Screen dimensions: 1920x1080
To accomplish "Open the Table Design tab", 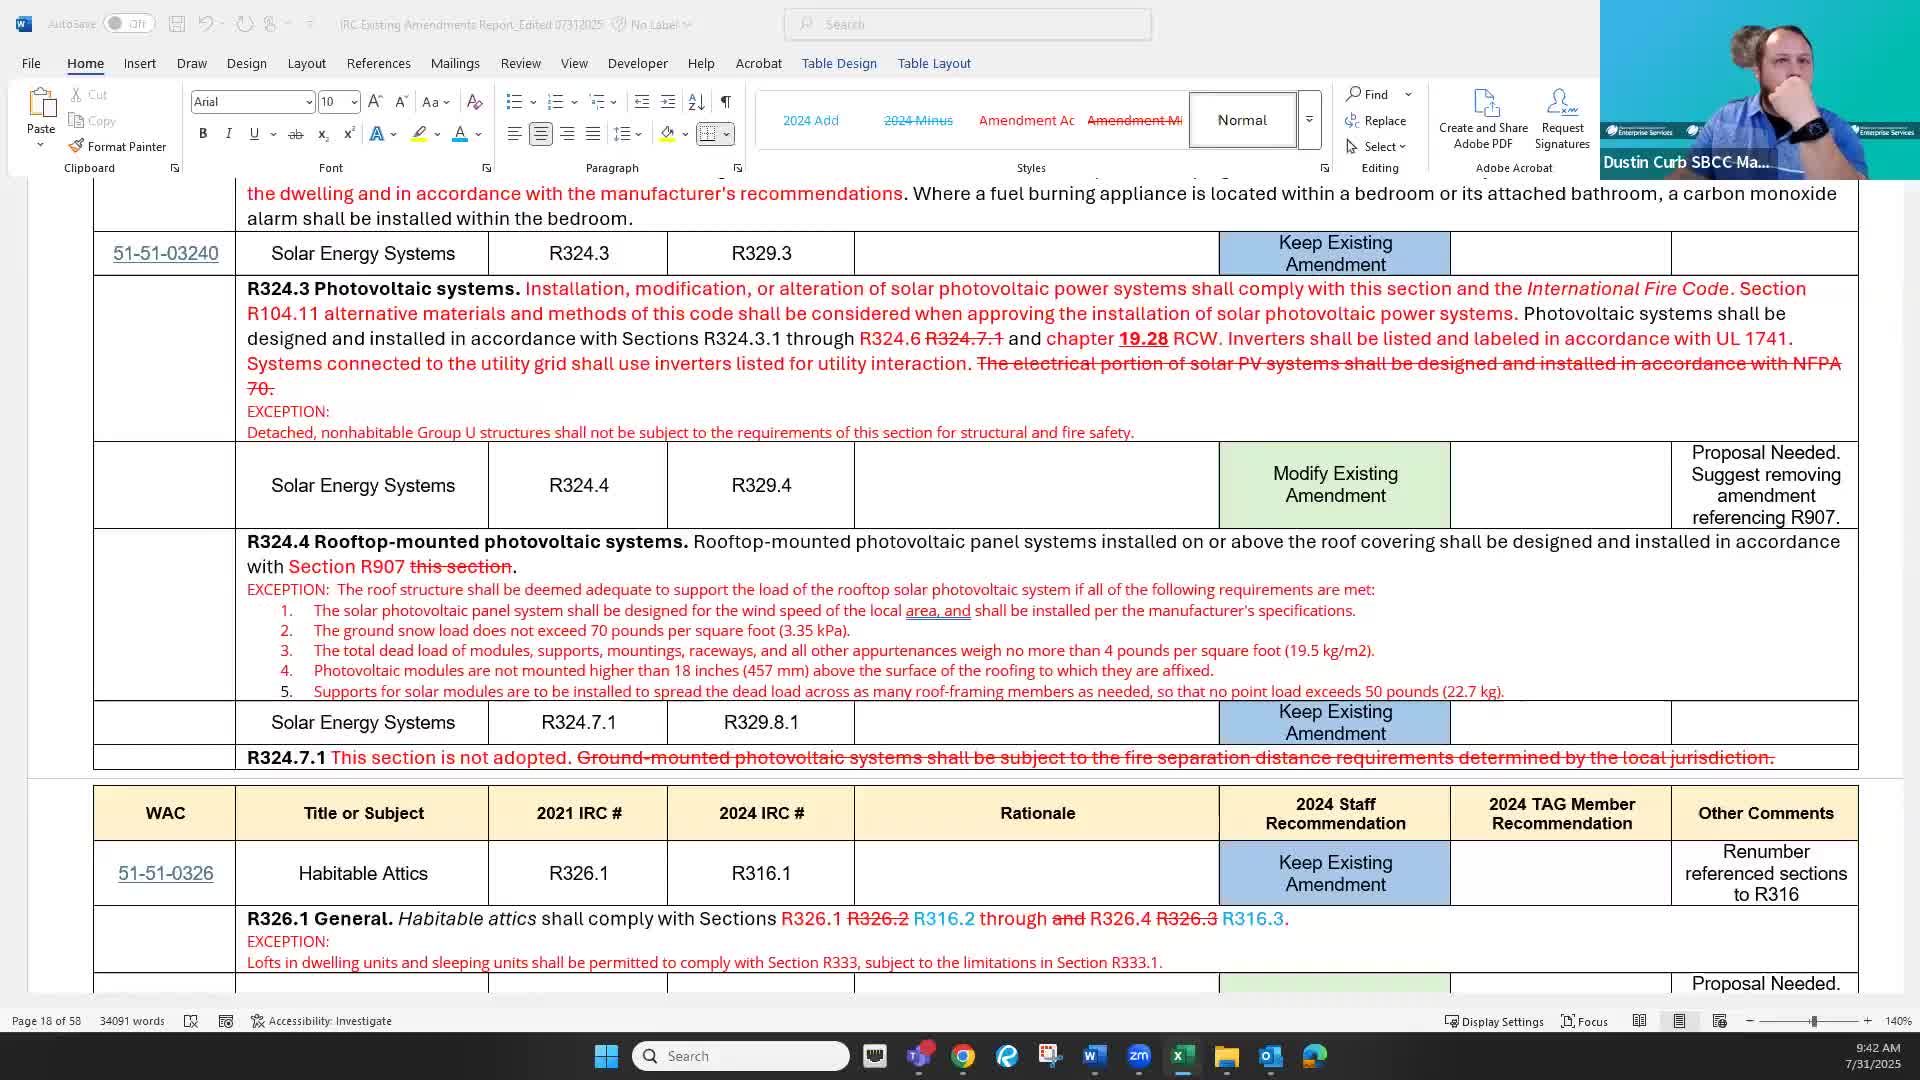I will point(839,63).
